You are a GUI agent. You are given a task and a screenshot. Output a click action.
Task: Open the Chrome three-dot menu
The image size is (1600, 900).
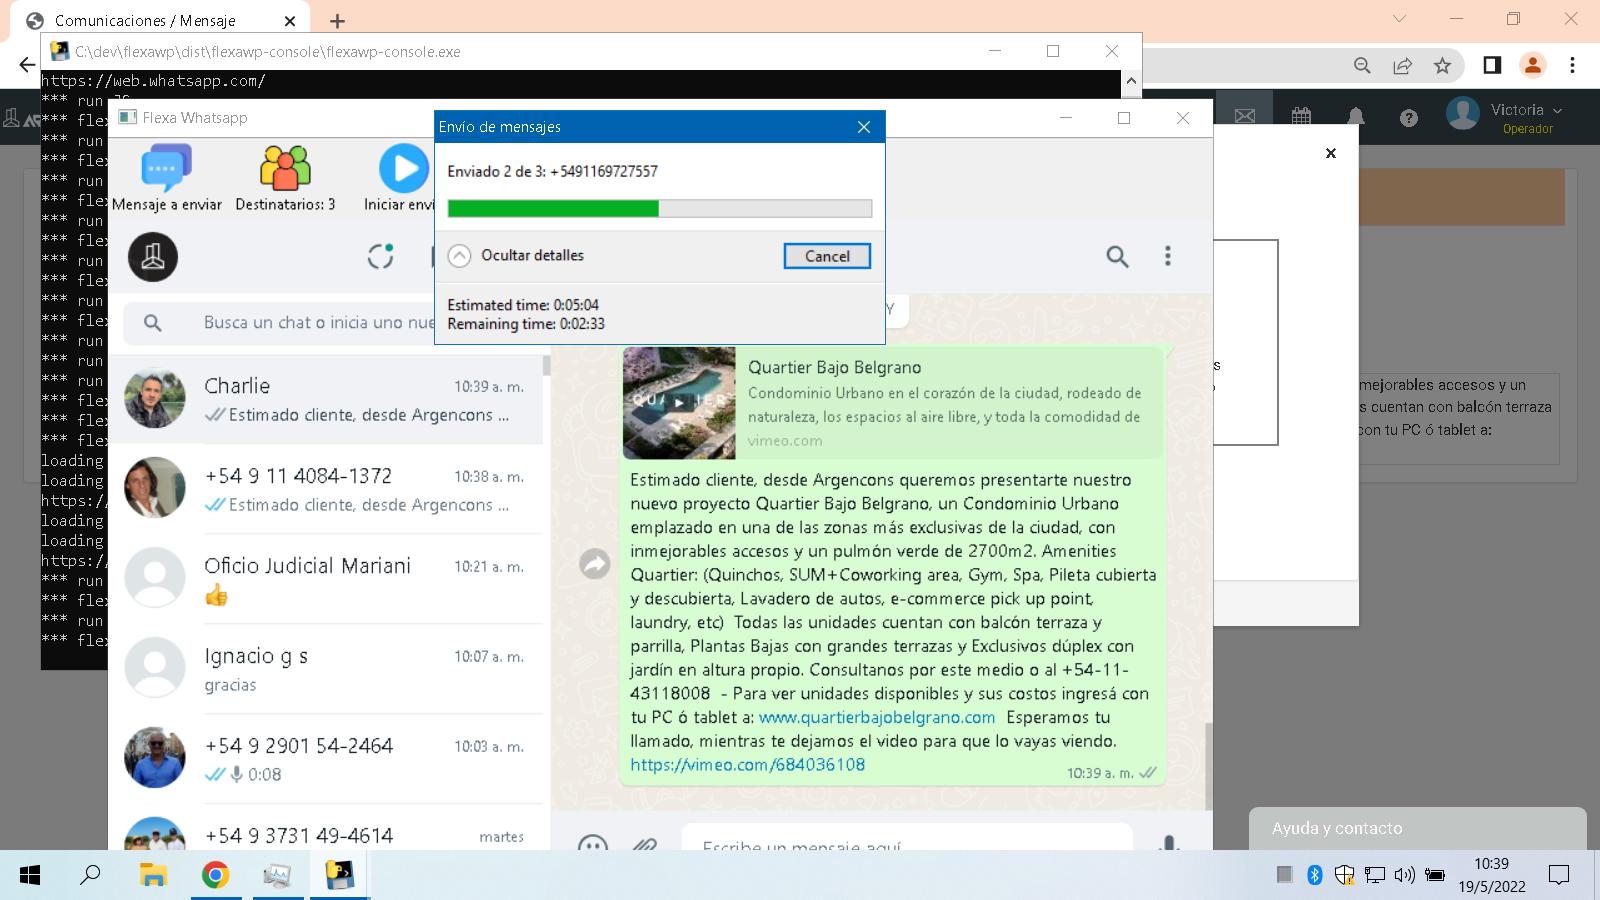[1572, 65]
